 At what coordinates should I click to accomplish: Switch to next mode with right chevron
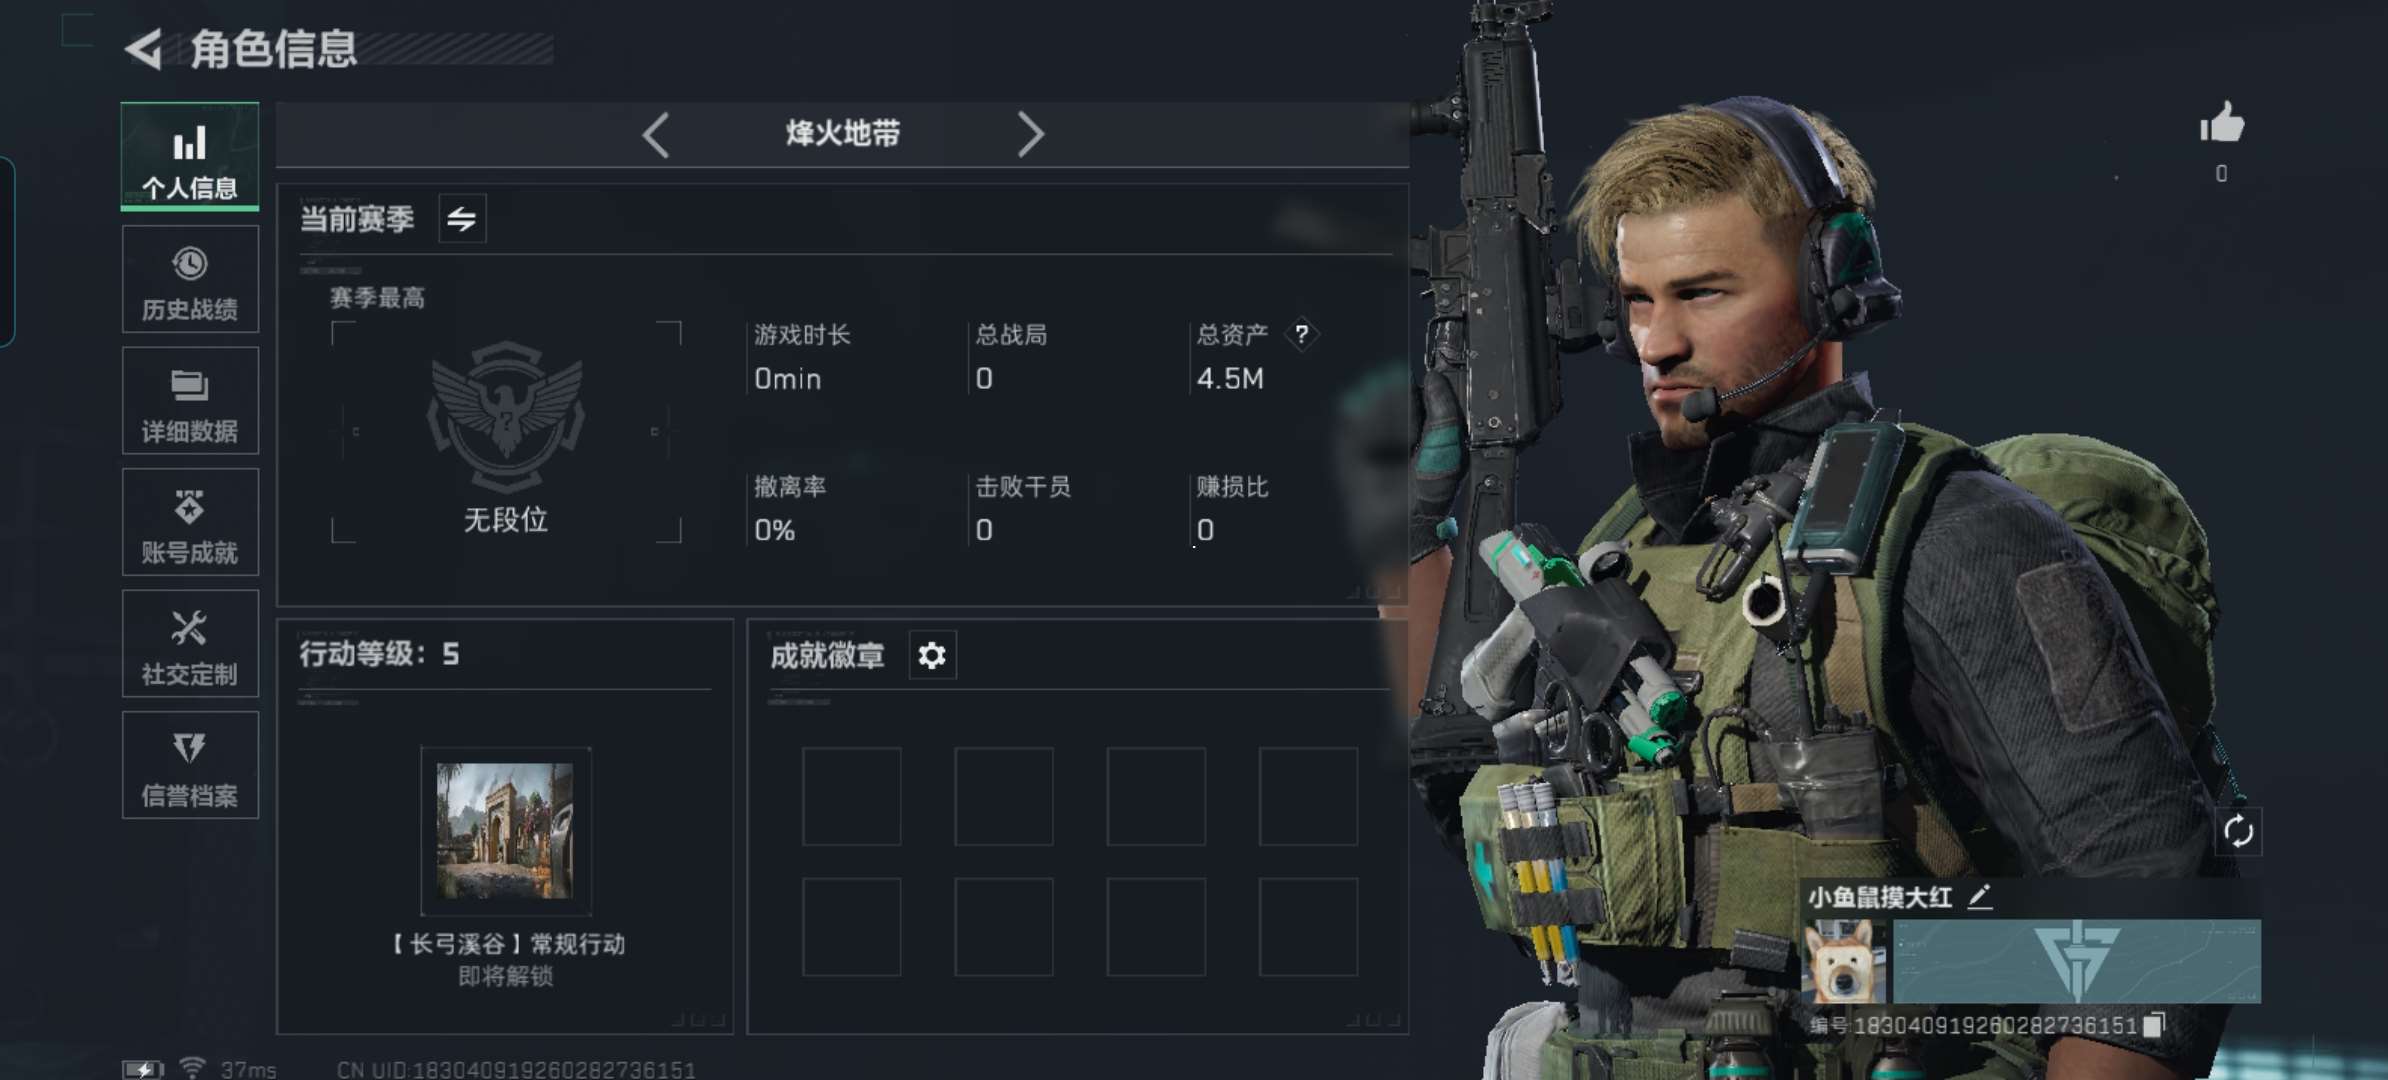click(x=1030, y=134)
